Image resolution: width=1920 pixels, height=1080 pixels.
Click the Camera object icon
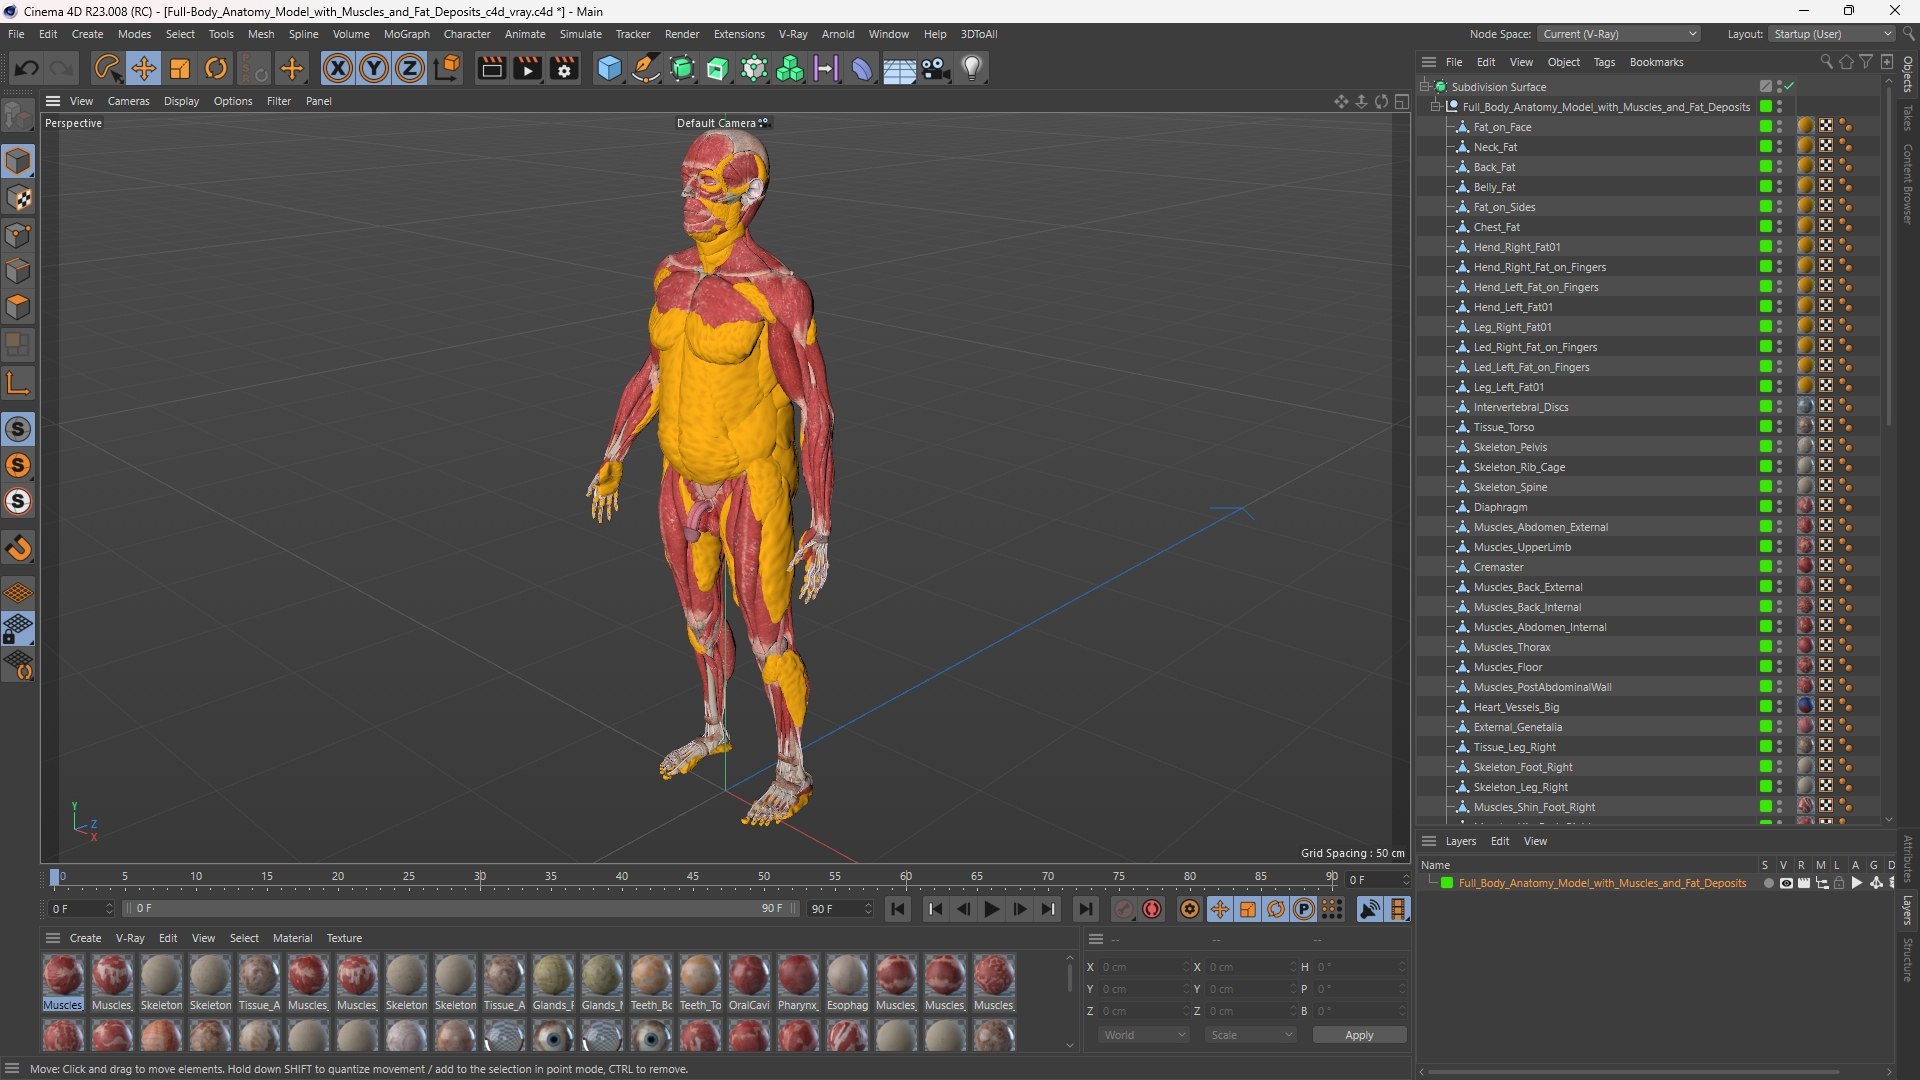click(936, 68)
